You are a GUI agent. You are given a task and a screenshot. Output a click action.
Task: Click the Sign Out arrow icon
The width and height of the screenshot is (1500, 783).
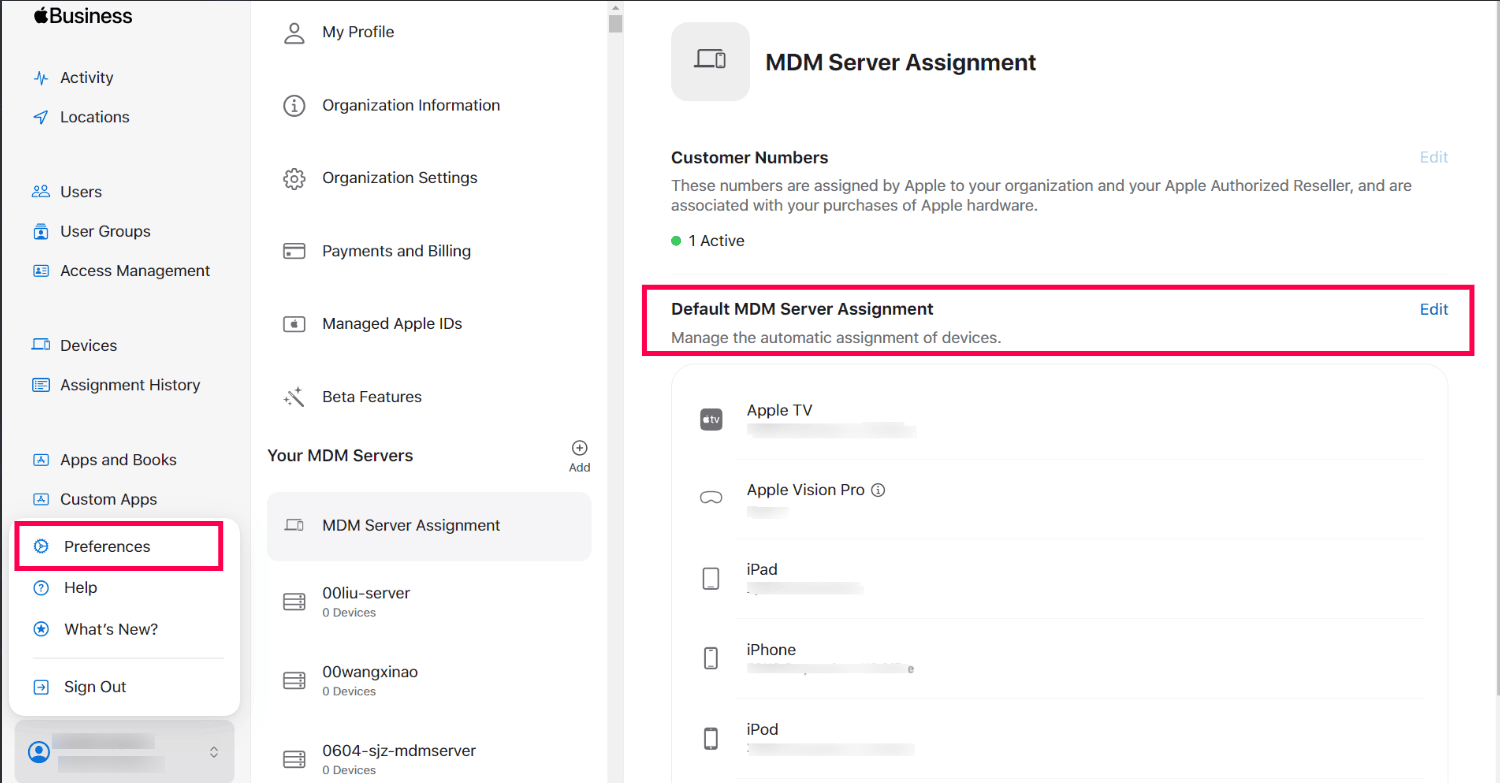(x=41, y=687)
